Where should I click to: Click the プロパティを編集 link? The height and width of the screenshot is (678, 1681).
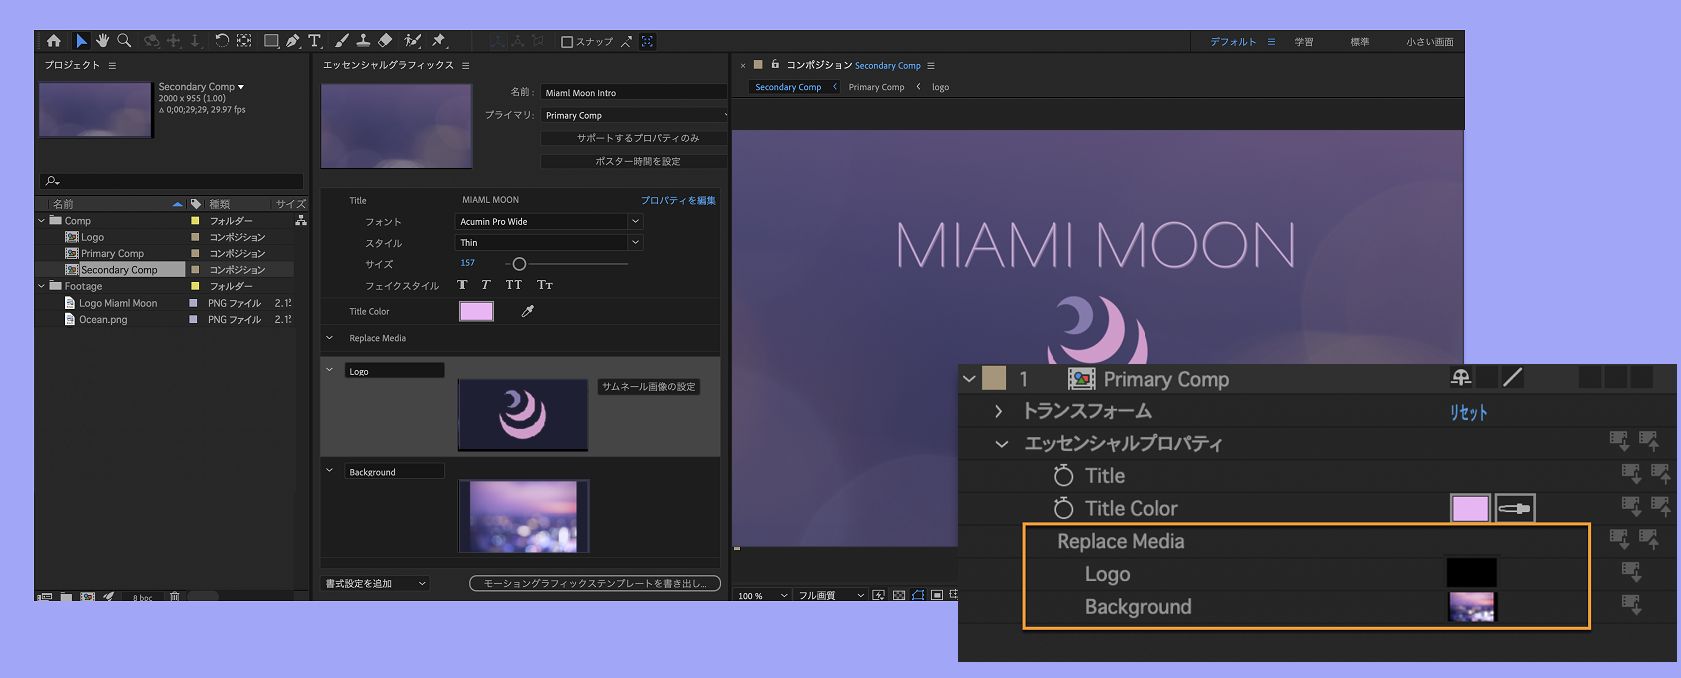tap(678, 200)
